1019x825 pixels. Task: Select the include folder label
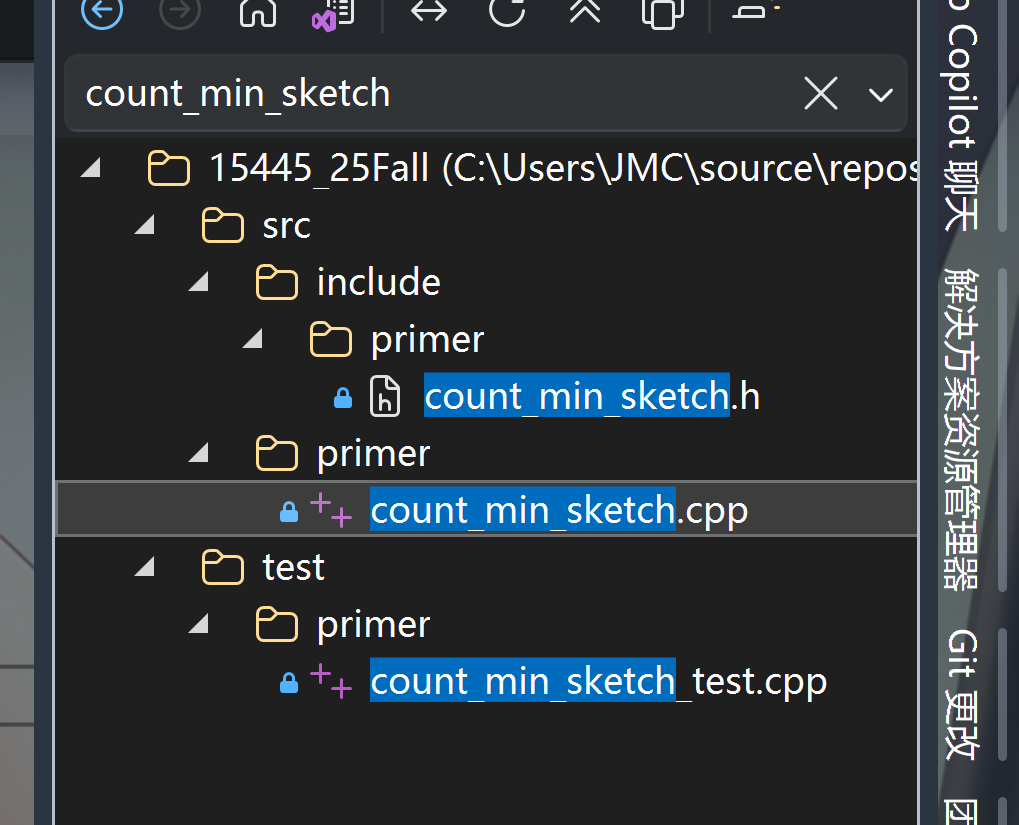click(x=379, y=282)
